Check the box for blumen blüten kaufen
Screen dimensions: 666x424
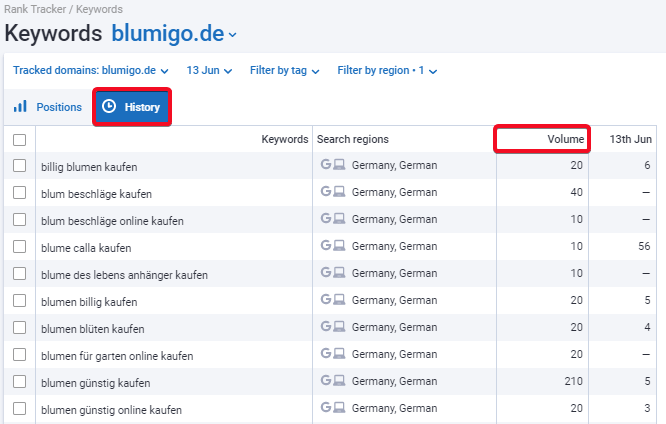[19, 328]
